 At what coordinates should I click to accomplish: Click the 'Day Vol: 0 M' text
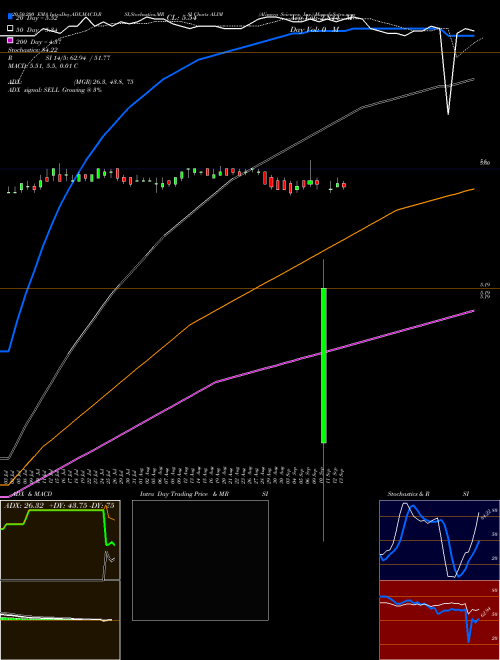coord(314,30)
